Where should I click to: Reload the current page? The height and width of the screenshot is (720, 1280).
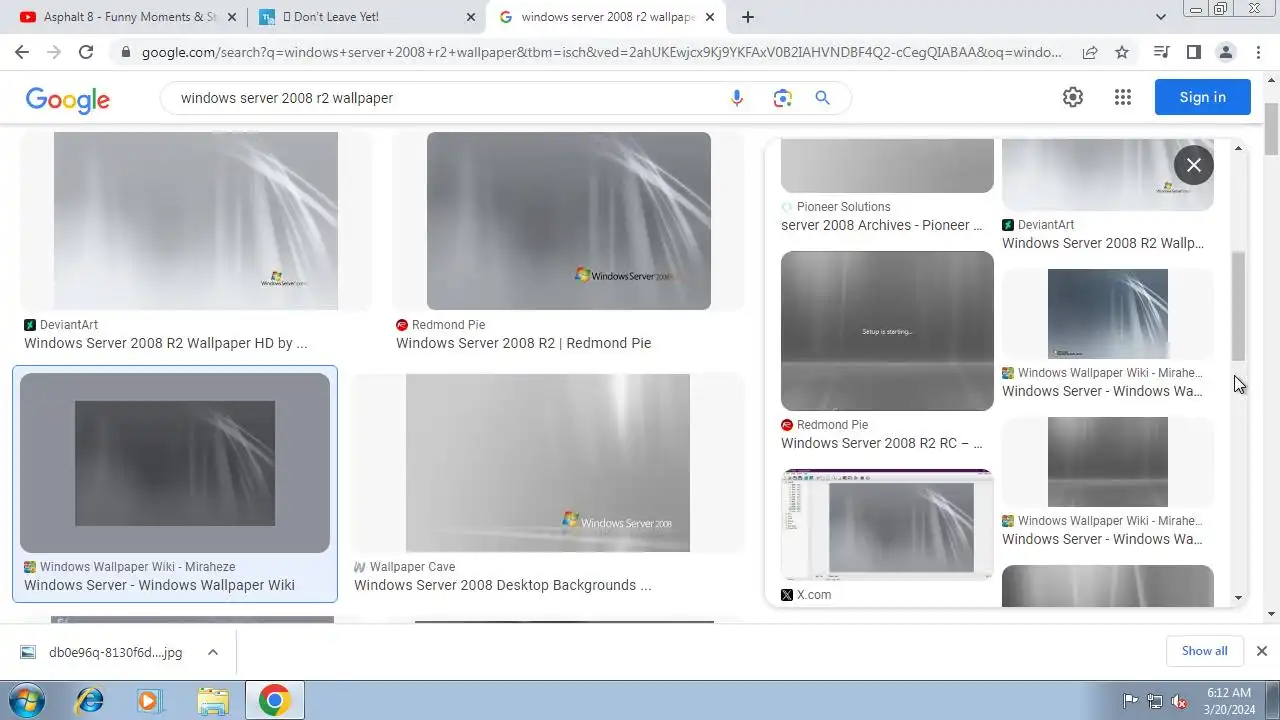click(x=86, y=52)
